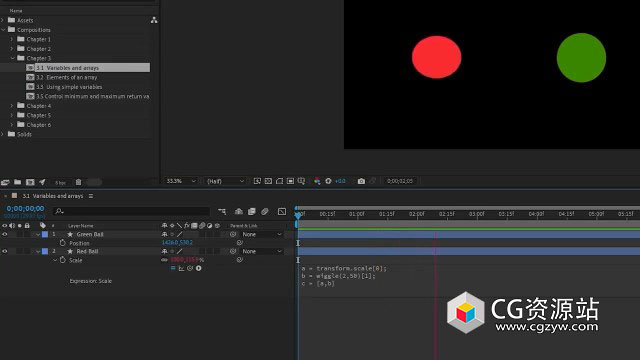
Task: Click the parent pick whip for Green Ball
Action: point(233,234)
